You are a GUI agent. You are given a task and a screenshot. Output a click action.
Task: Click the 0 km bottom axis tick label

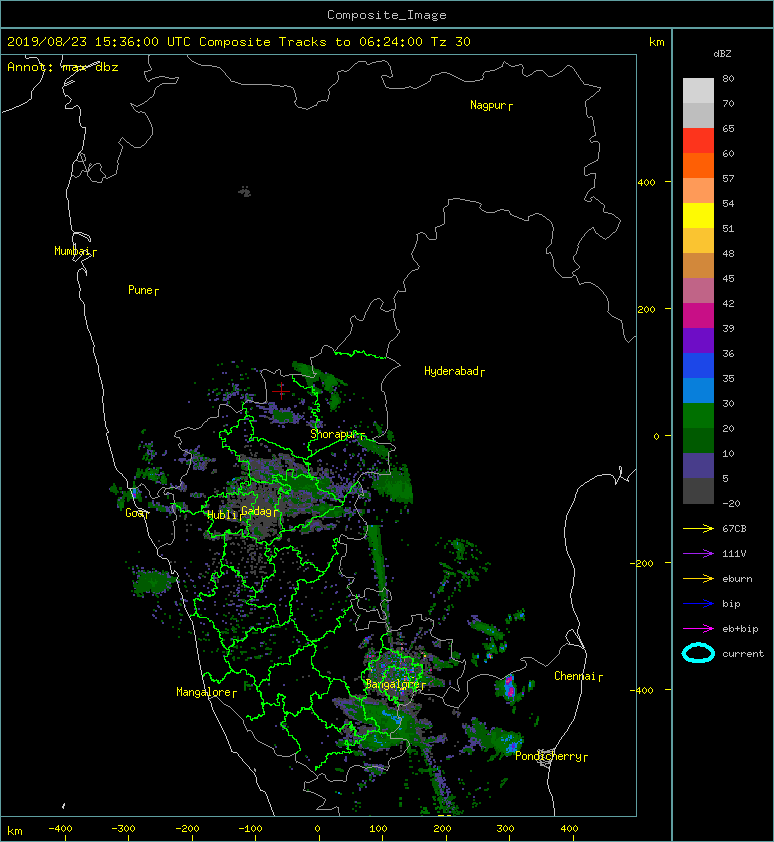tap(317, 829)
